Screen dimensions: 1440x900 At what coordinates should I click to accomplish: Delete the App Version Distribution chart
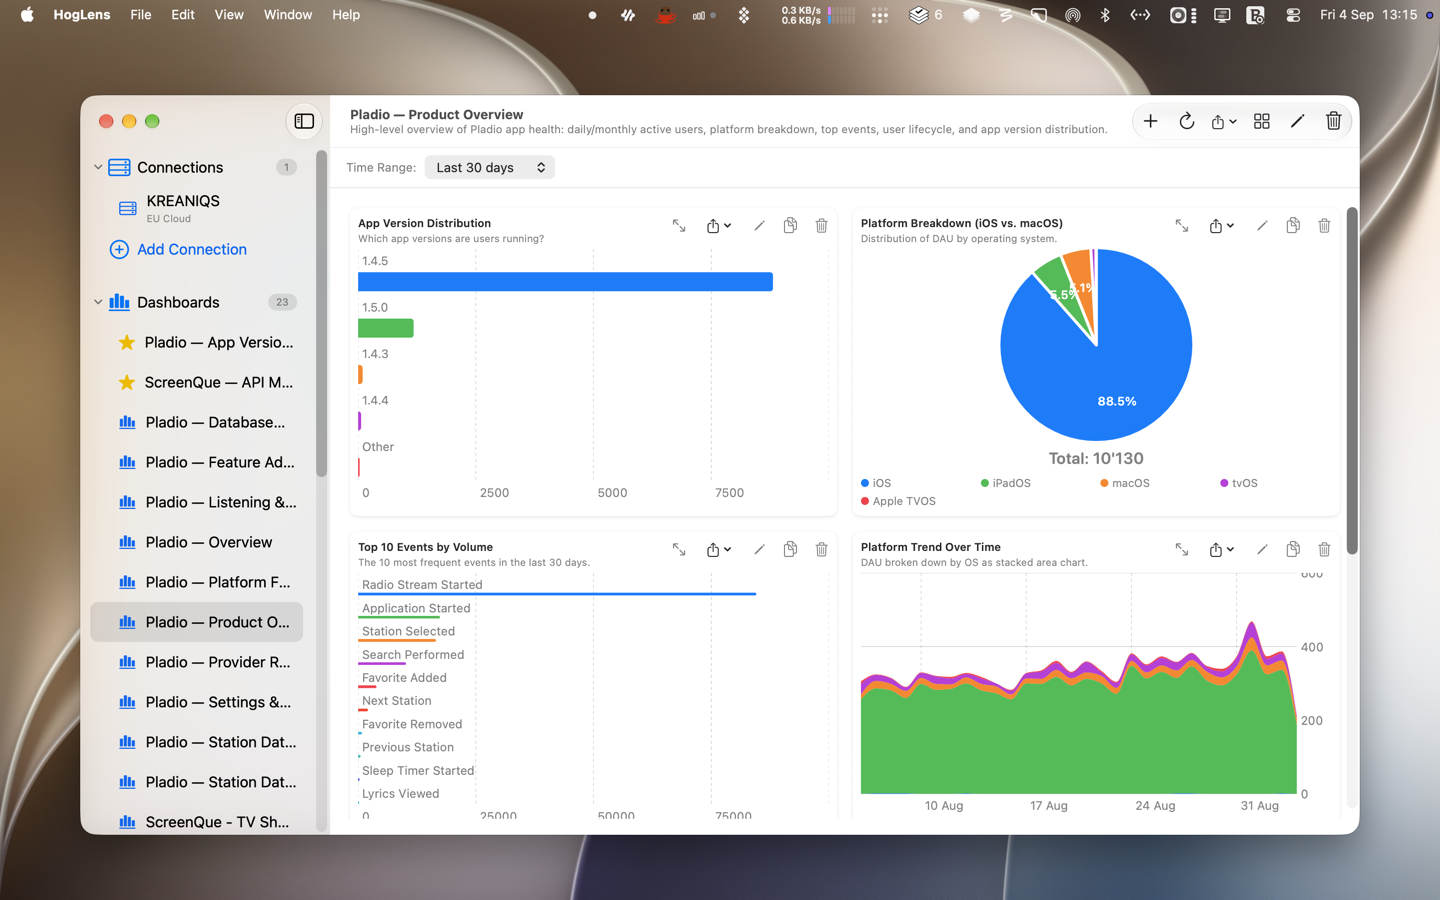(821, 226)
